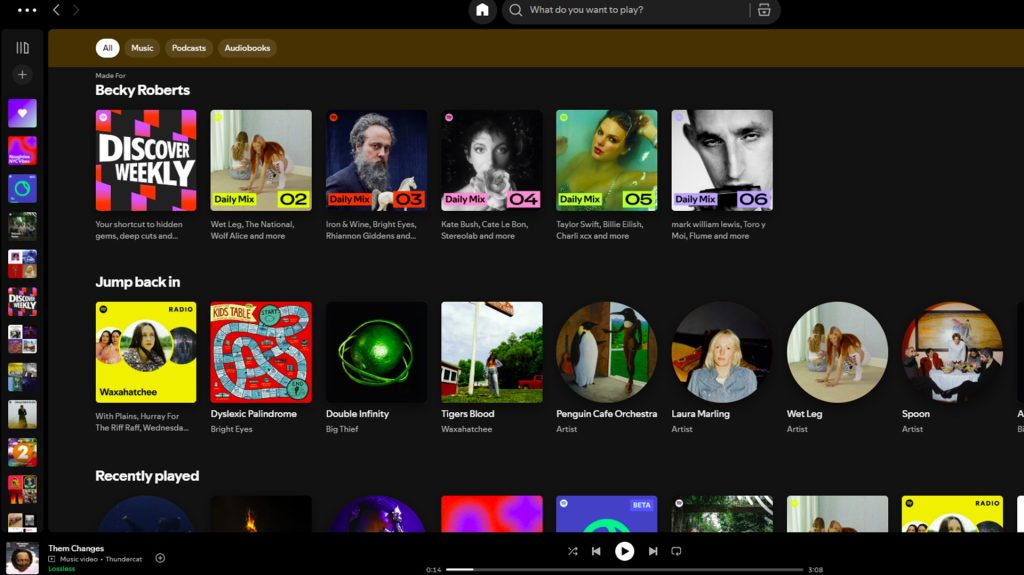Open the Browse icon in search bar
1024x575 pixels.
[764, 11]
